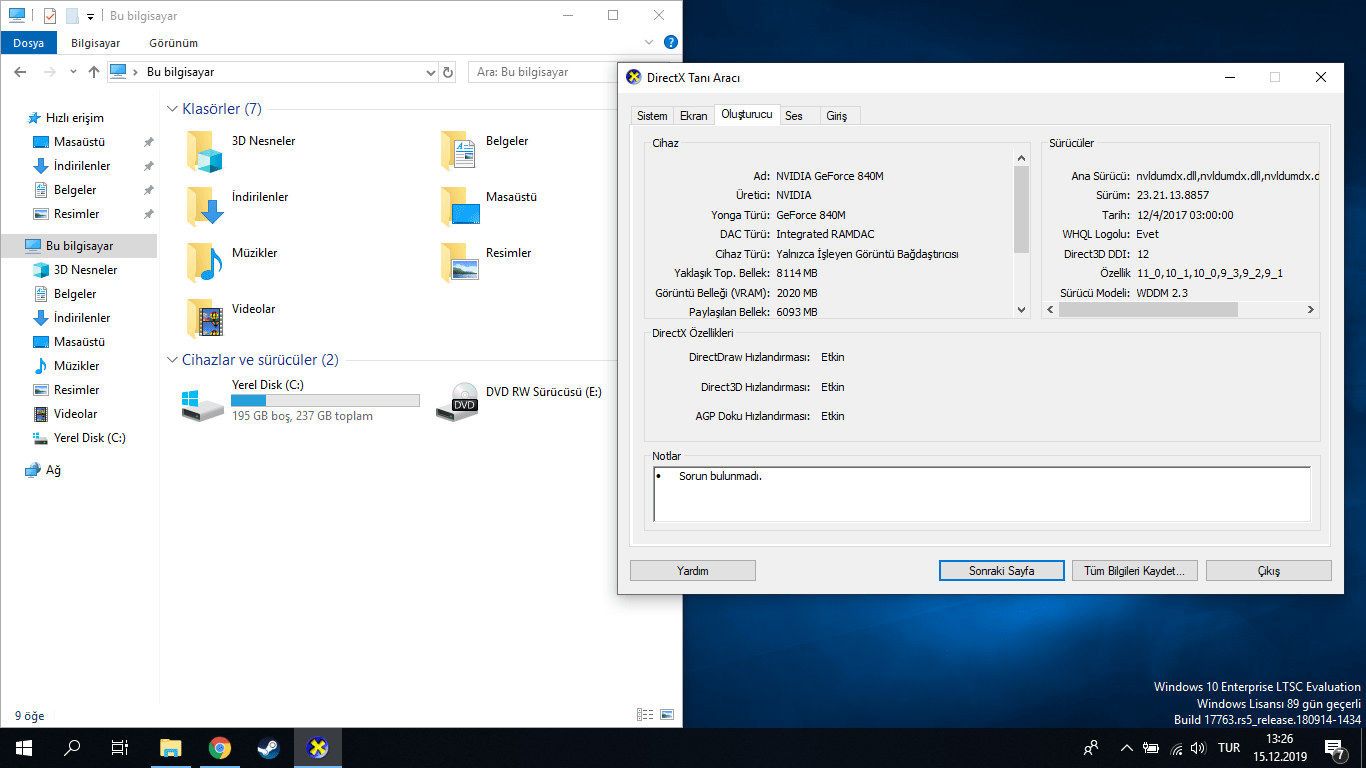
Task: Select Hızlı erişim in the navigation pane
Action: (x=75, y=118)
